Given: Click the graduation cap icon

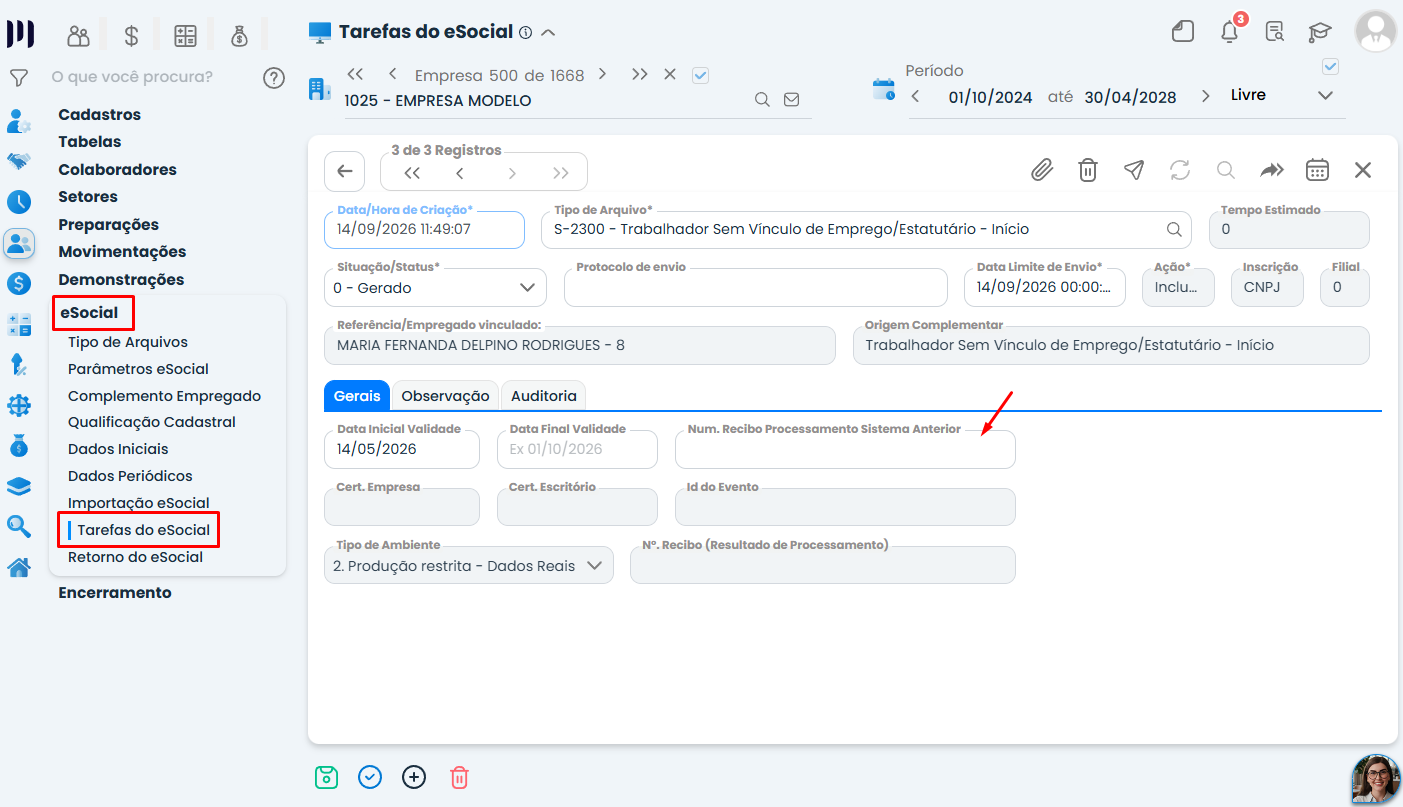Looking at the screenshot, I should [1320, 32].
